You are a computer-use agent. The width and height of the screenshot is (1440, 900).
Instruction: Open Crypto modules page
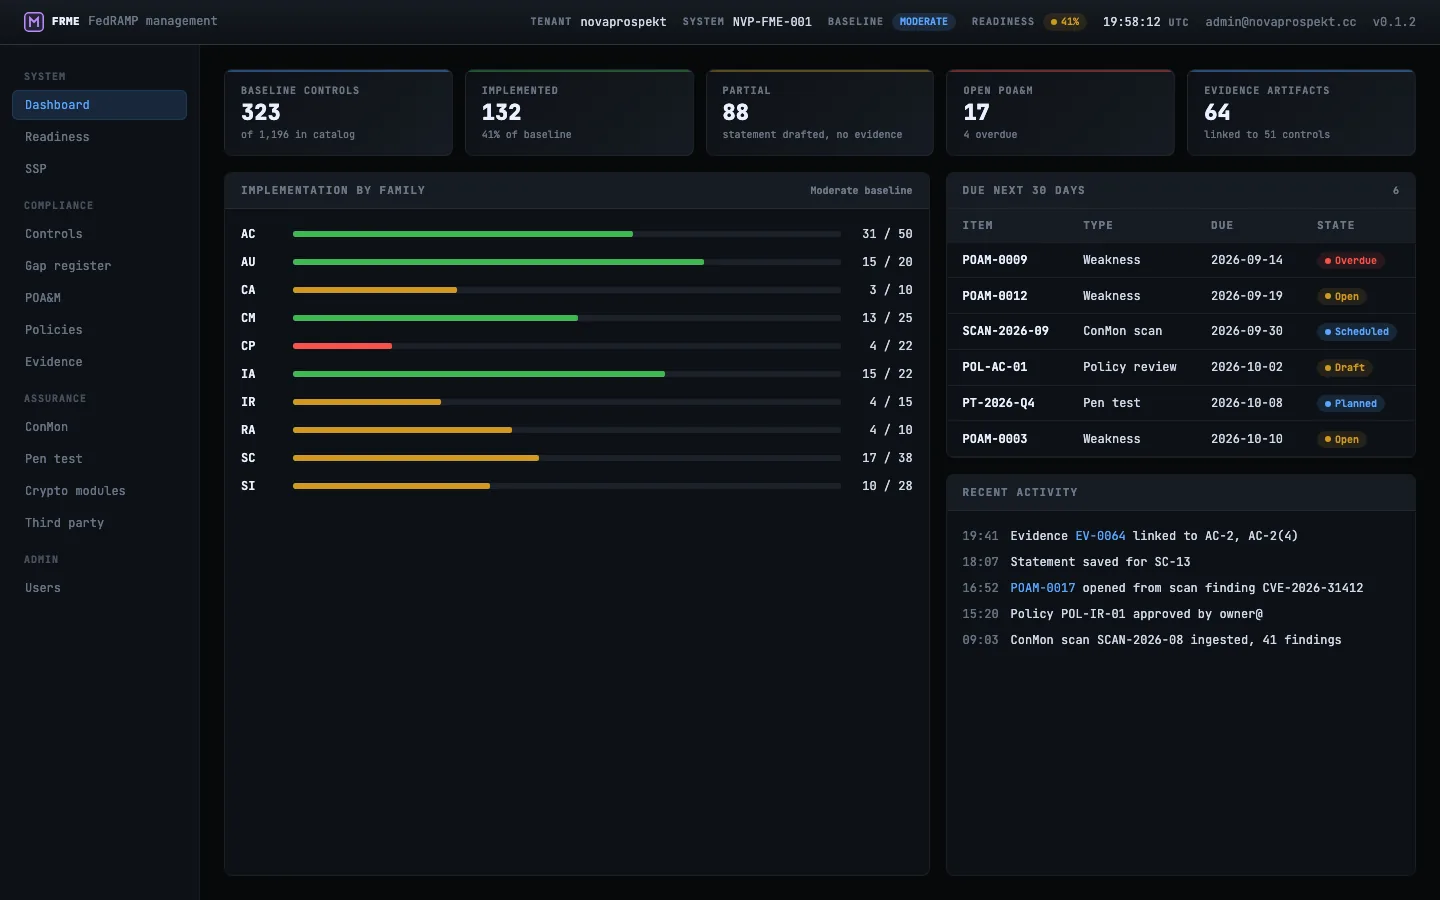click(99, 491)
